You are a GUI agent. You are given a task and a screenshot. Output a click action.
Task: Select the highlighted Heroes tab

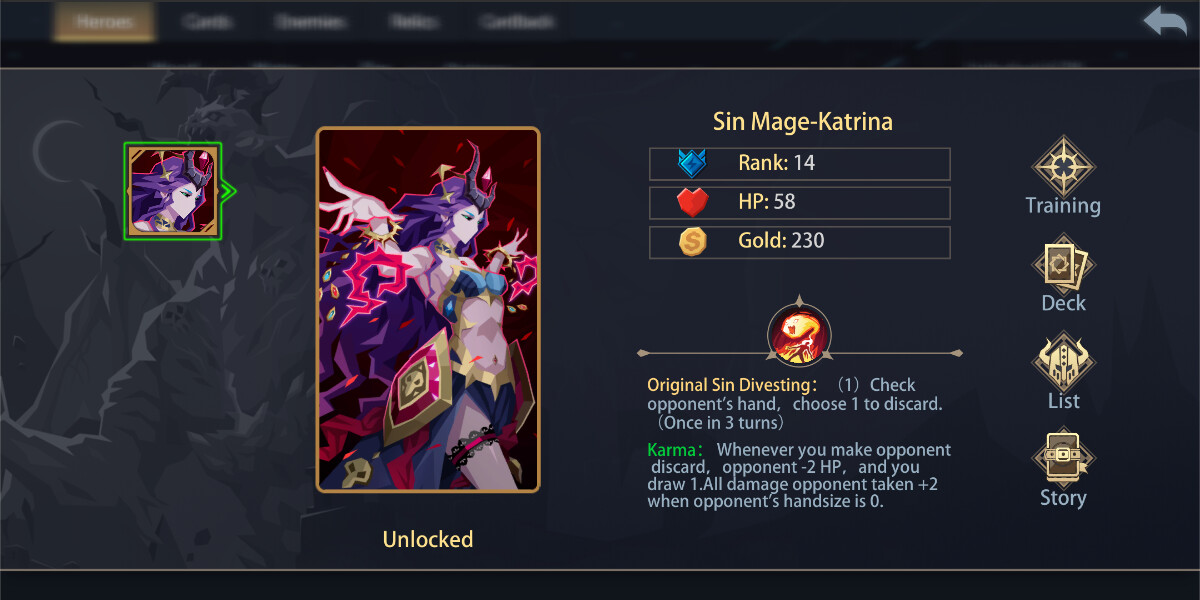click(104, 22)
